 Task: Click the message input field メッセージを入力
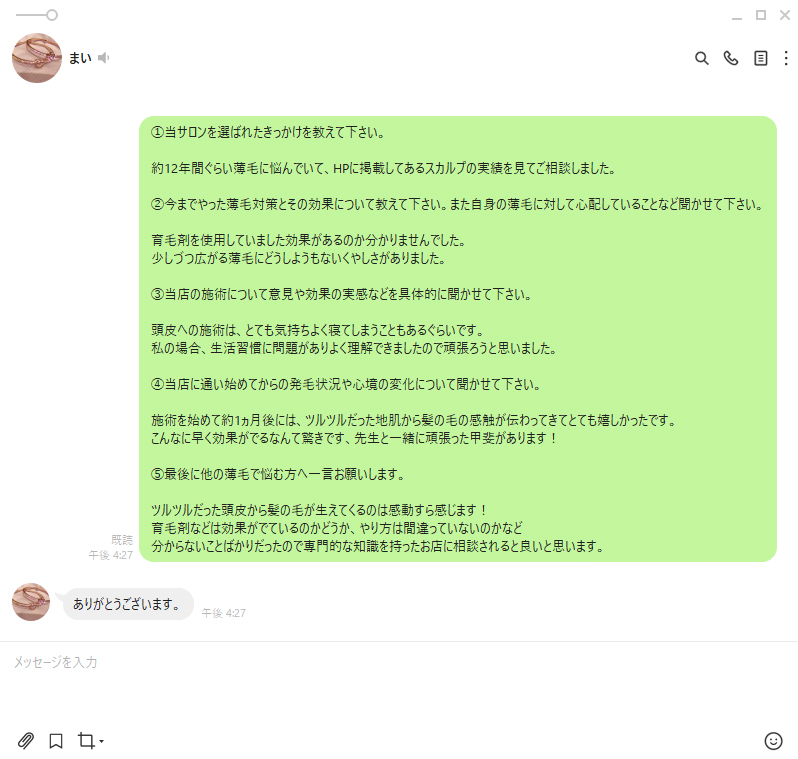coord(399,682)
